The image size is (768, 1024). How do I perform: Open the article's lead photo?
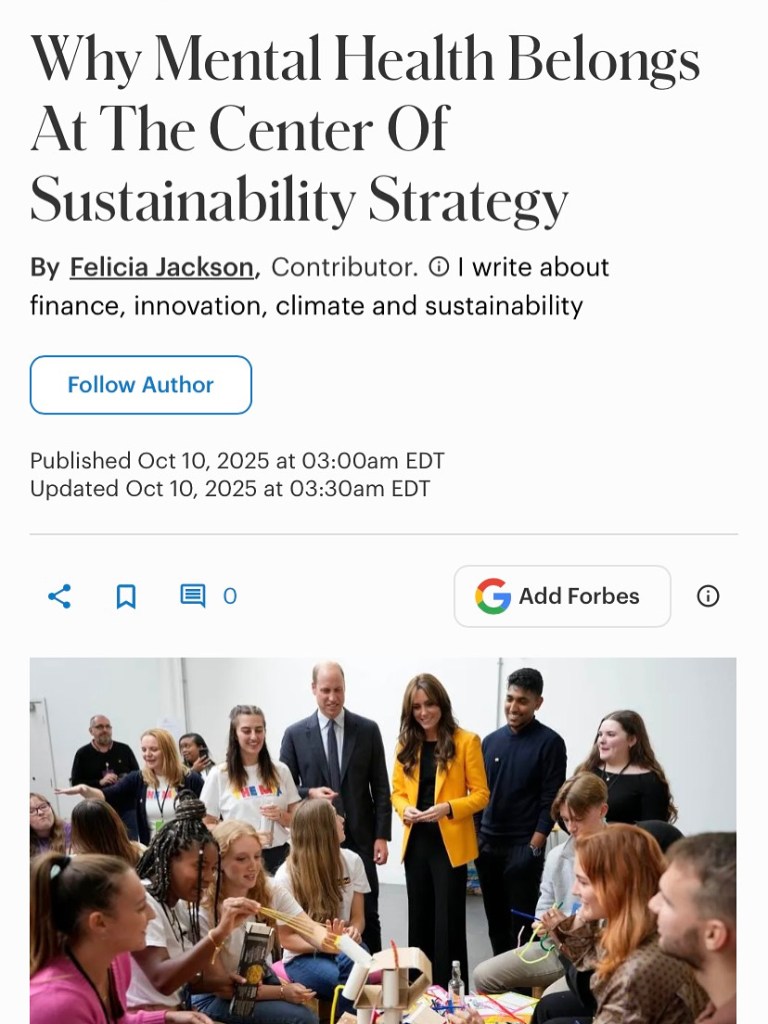point(383,840)
